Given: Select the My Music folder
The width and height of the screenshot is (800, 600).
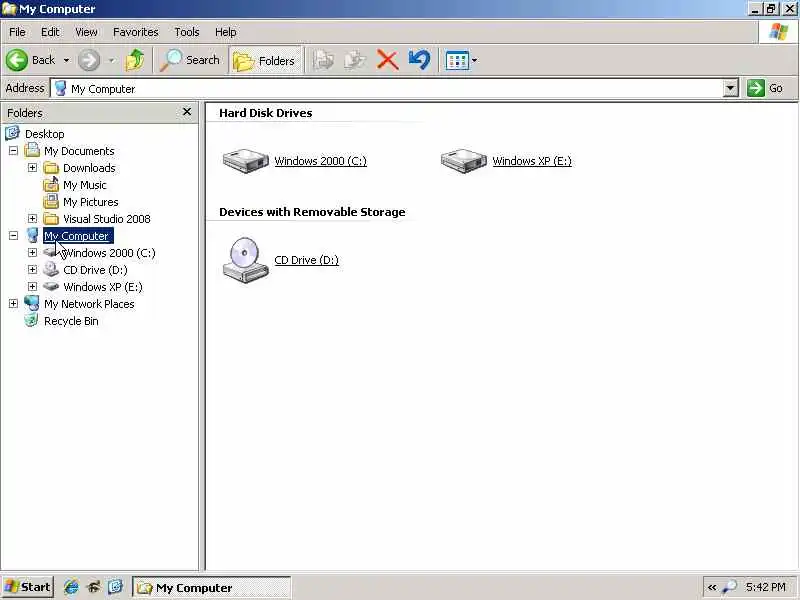Looking at the screenshot, I should coord(85,185).
